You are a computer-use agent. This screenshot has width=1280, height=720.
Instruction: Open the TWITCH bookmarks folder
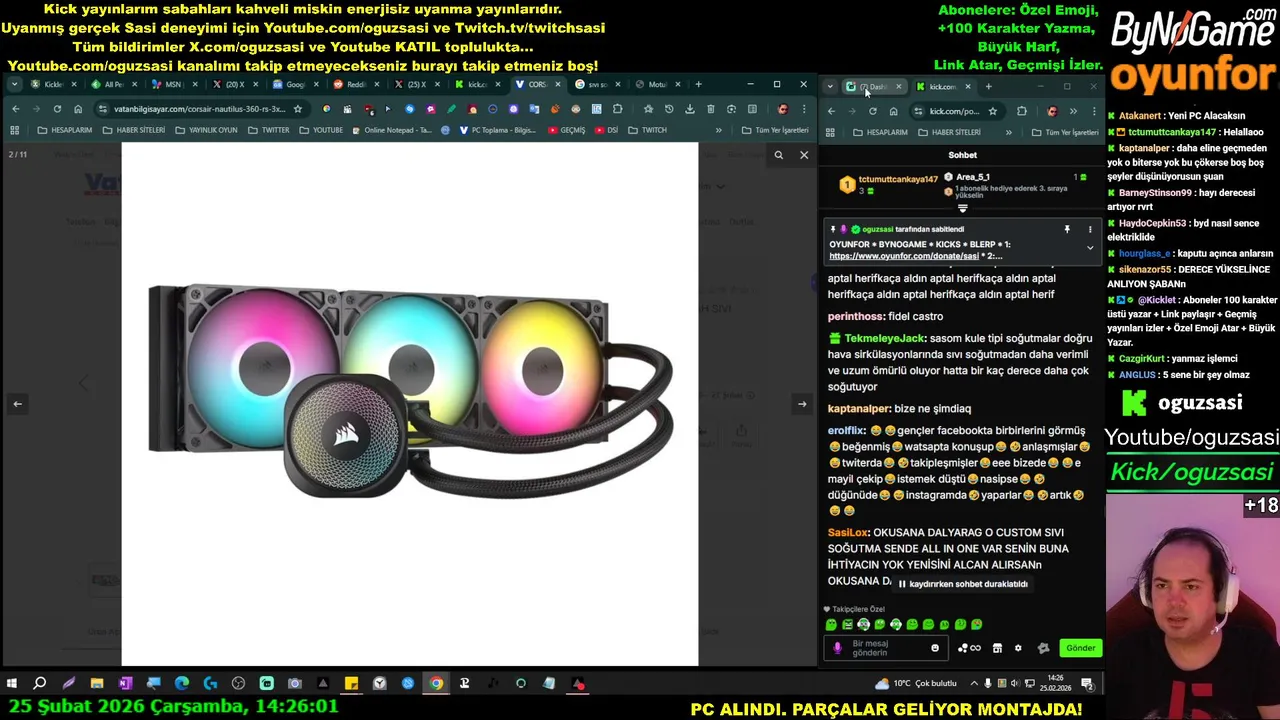point(647,130)
